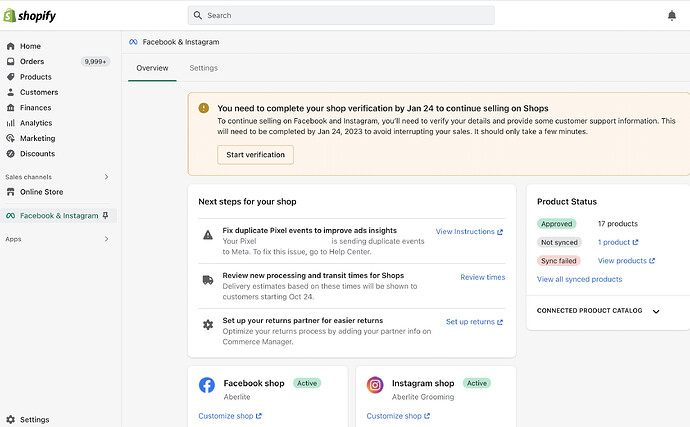This screenshot has height=427, width=690.
Task: Click the Meta logo in page header
Action: pyautogui.click(x=133, y=42)
